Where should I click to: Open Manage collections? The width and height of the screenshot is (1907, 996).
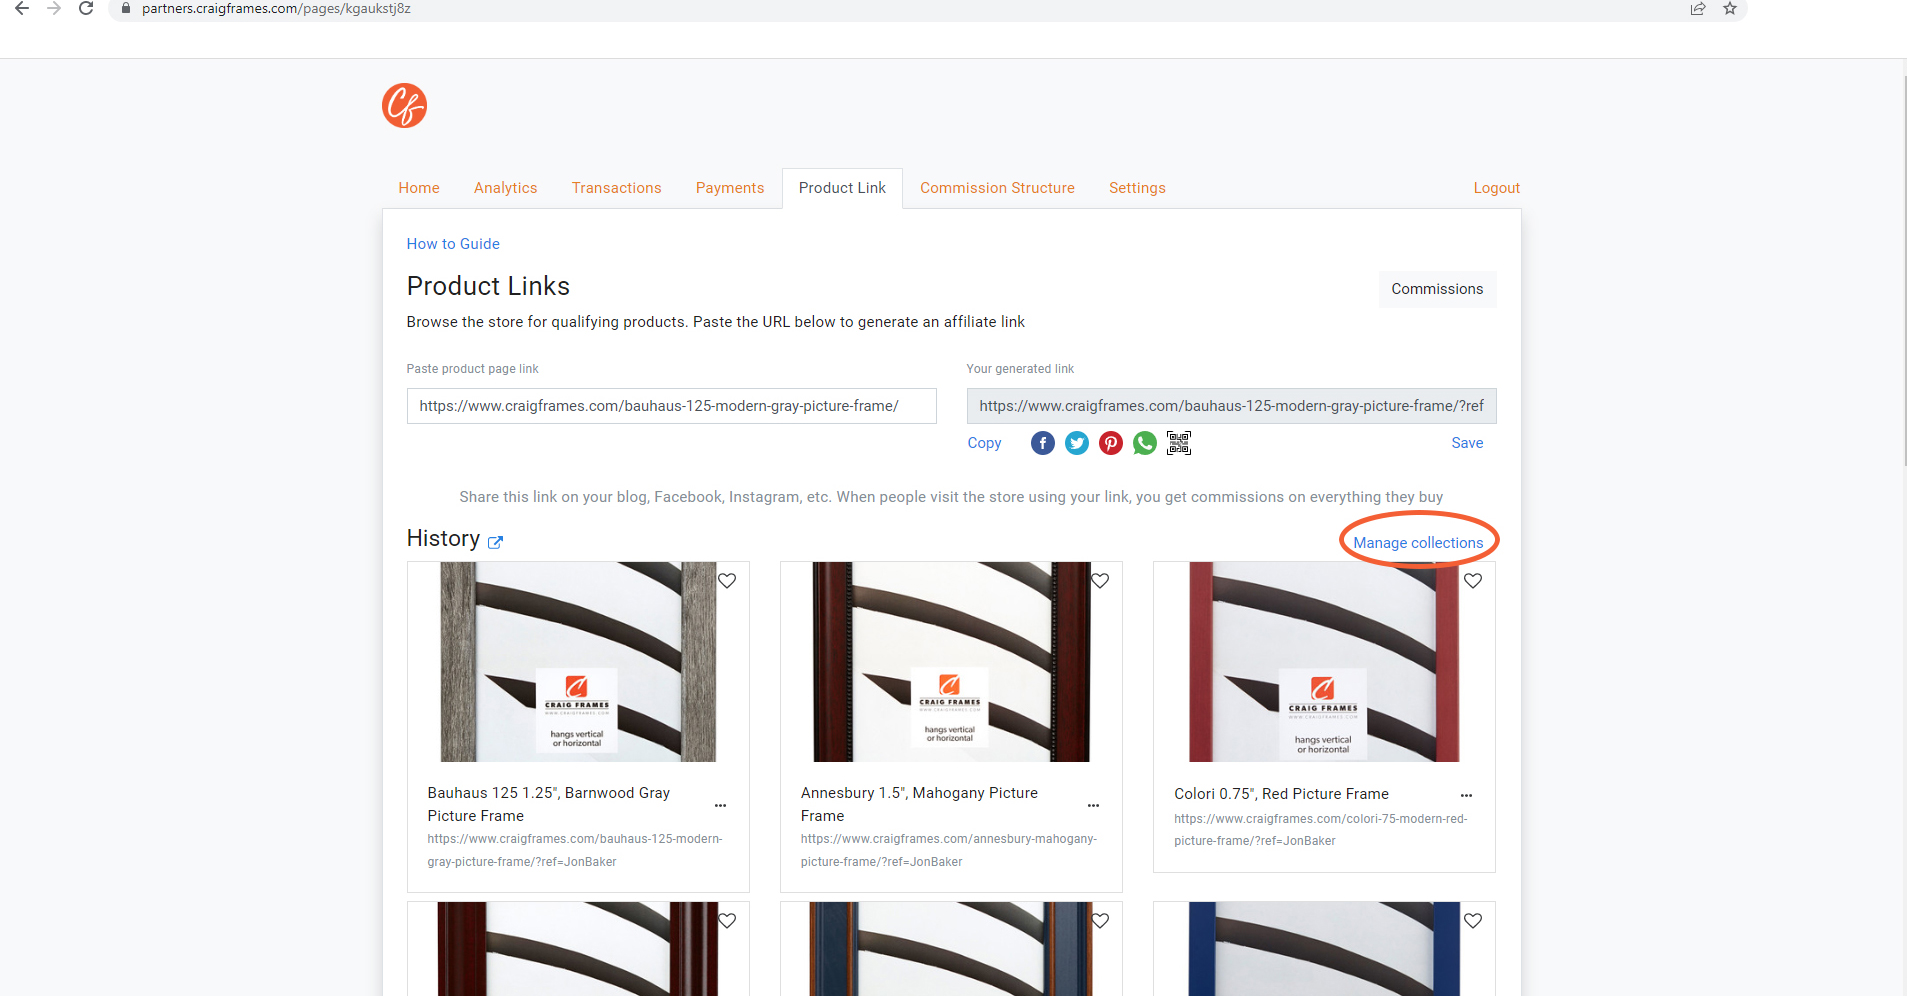1418,543
